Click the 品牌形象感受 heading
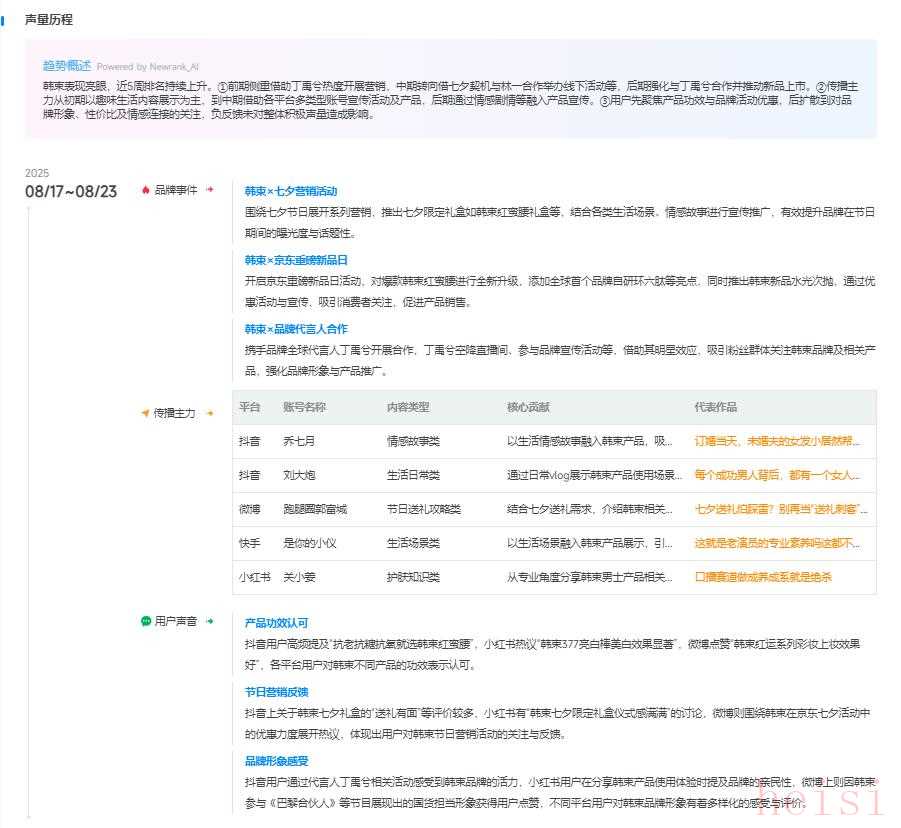Viewport: 901px width, 828px height. click(277, 761)
